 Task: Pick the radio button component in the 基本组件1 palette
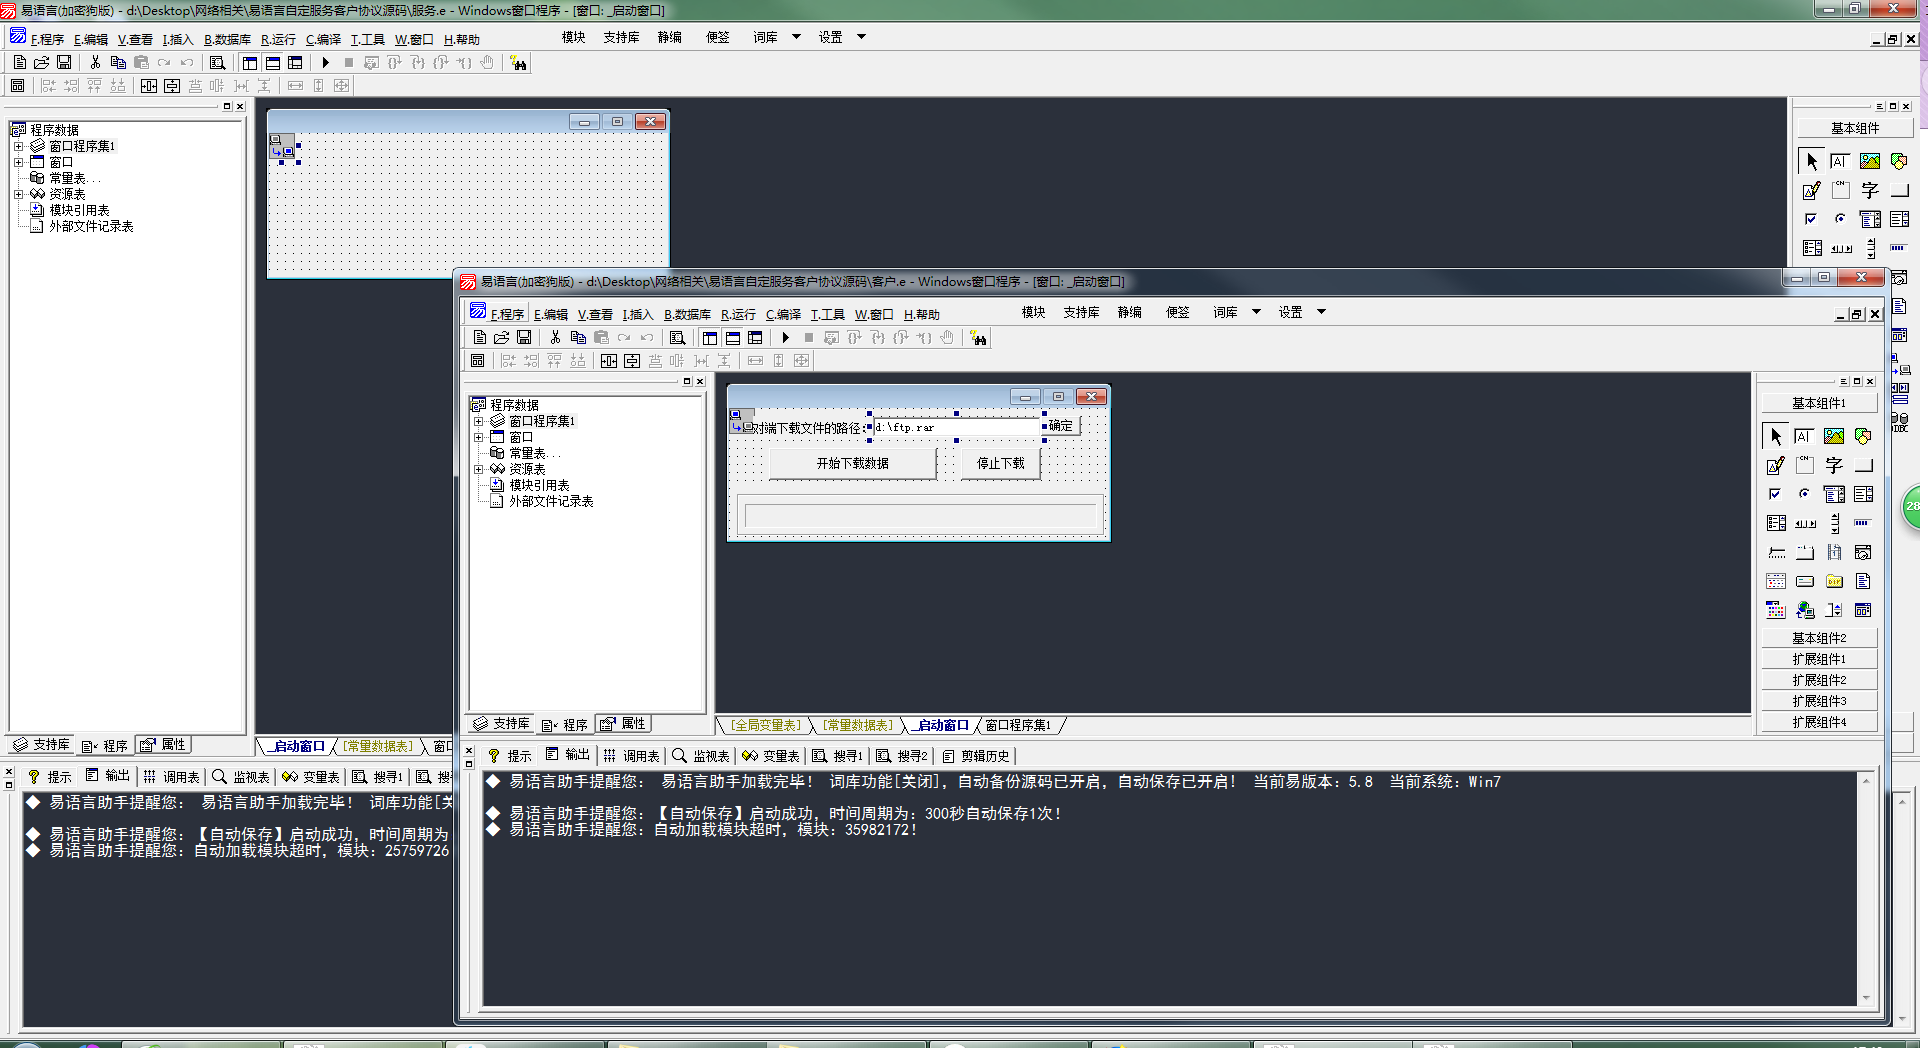[1804, 494]
